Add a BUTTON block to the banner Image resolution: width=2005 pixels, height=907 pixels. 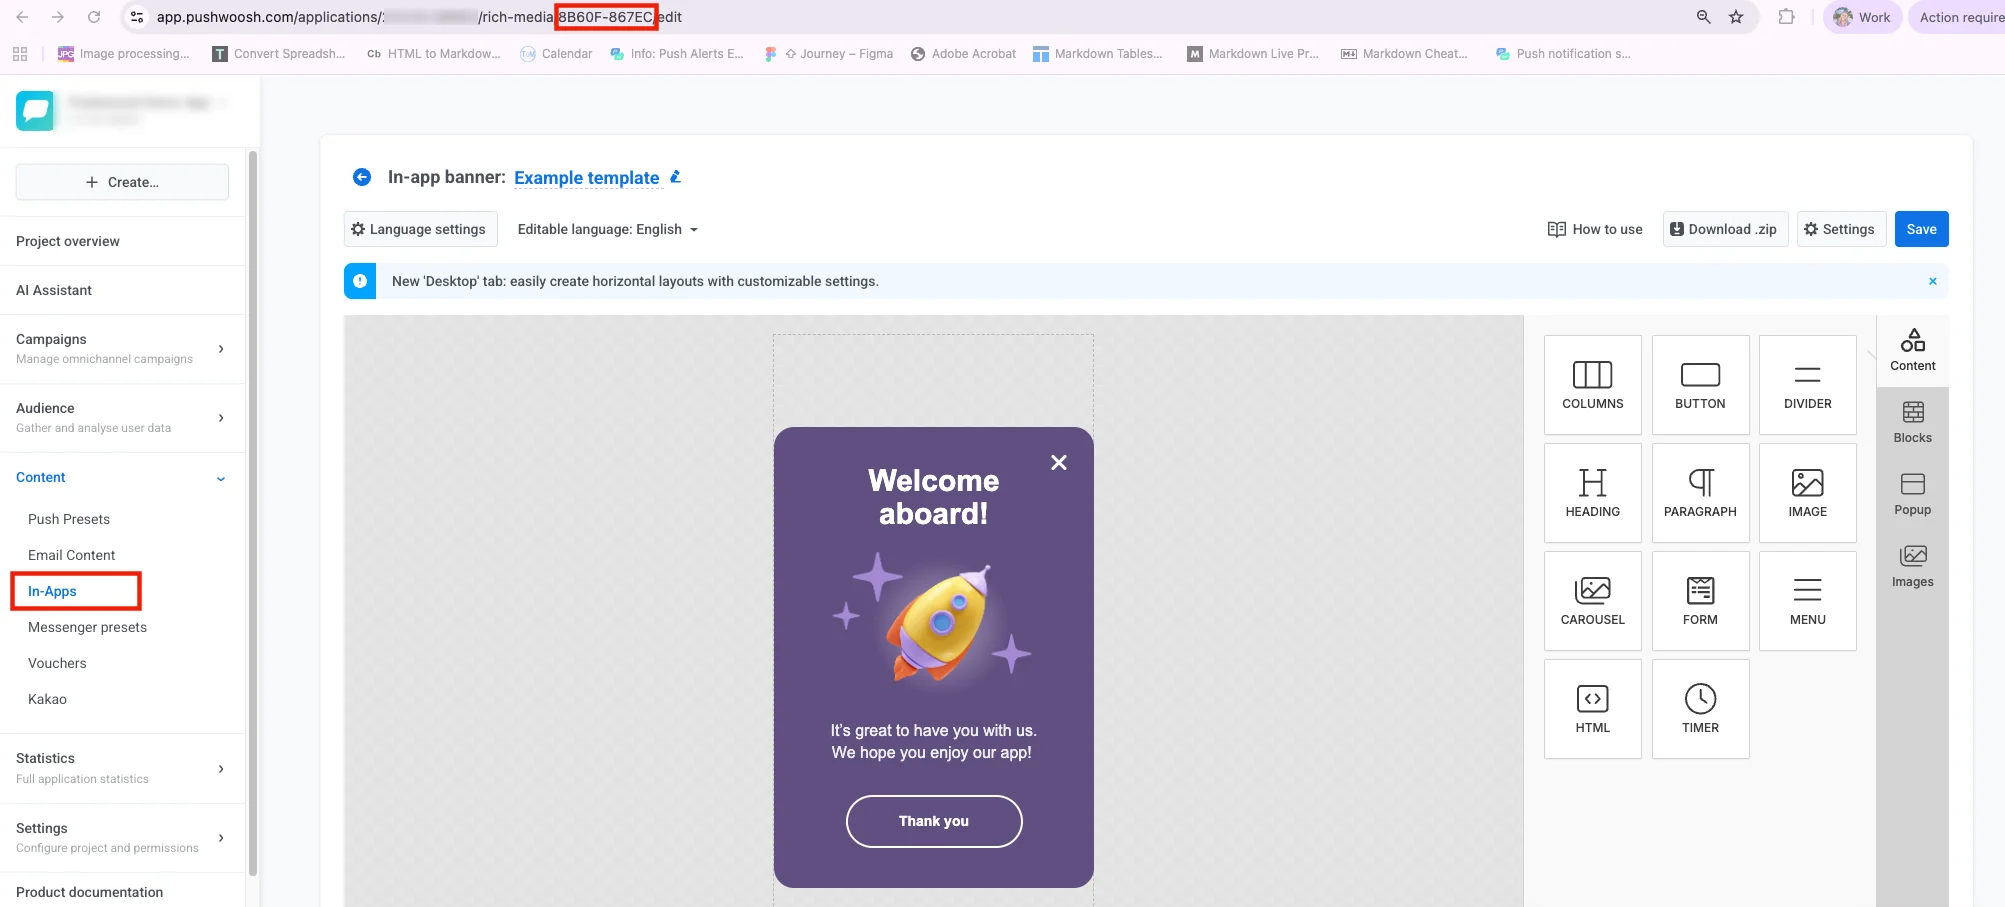[1700, 385]
